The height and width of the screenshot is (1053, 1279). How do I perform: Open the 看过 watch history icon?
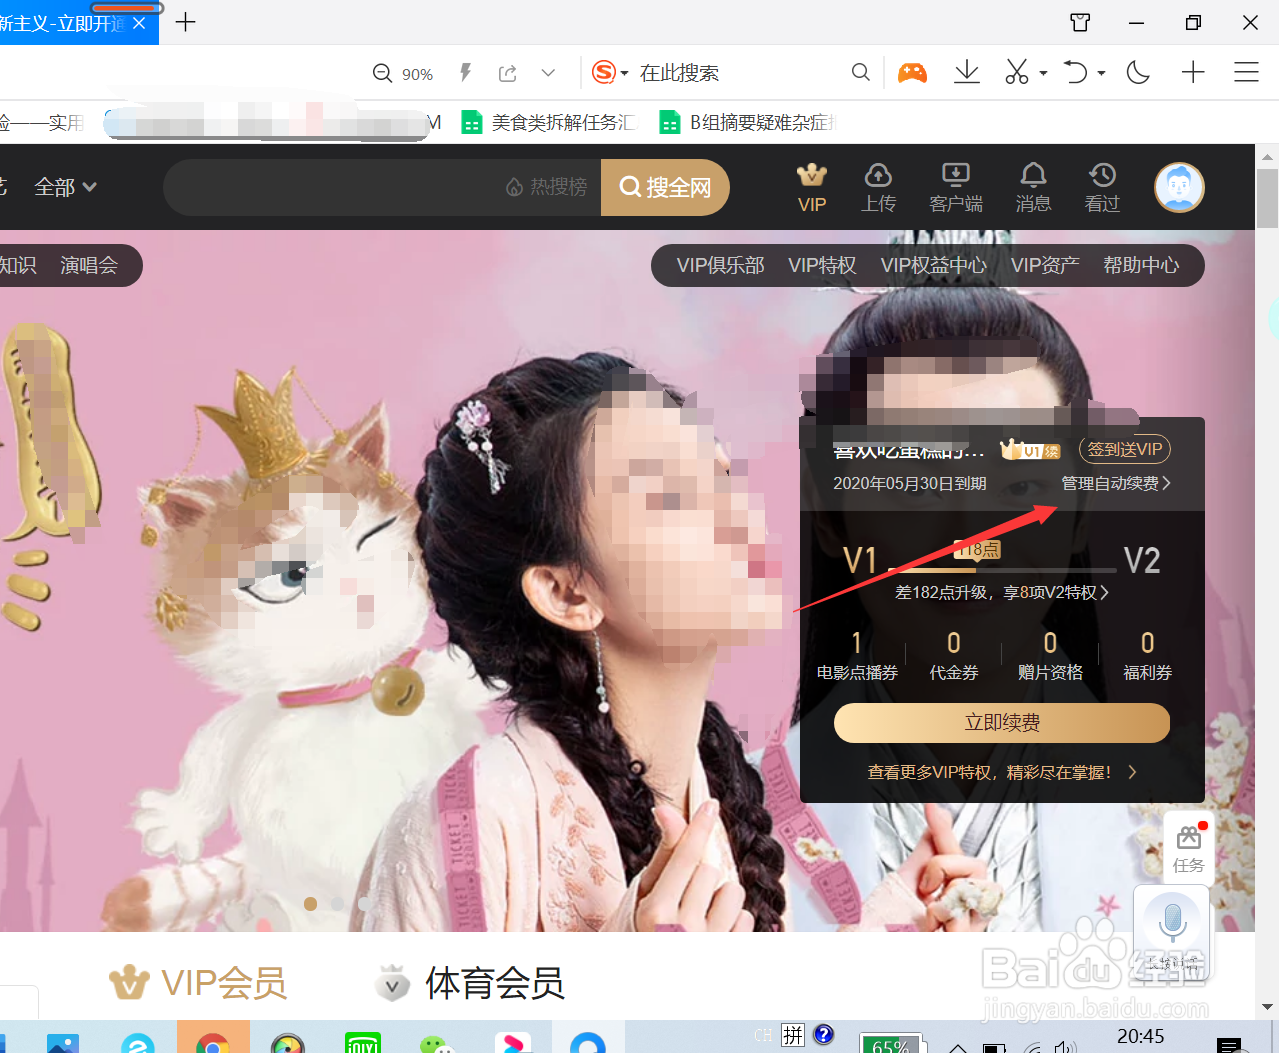1102,188
